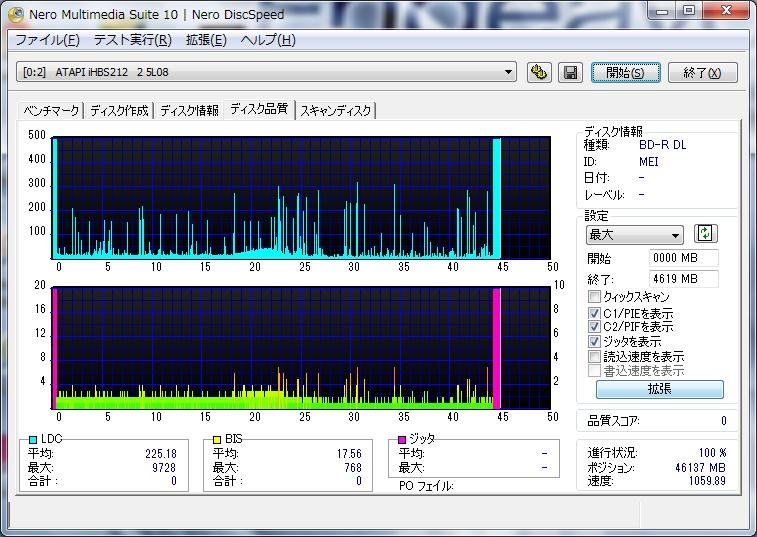This screenshot has width=757, height=537.
Task: Click the magenta ジッタ legend swatch
Action: [x=402, y=439]
